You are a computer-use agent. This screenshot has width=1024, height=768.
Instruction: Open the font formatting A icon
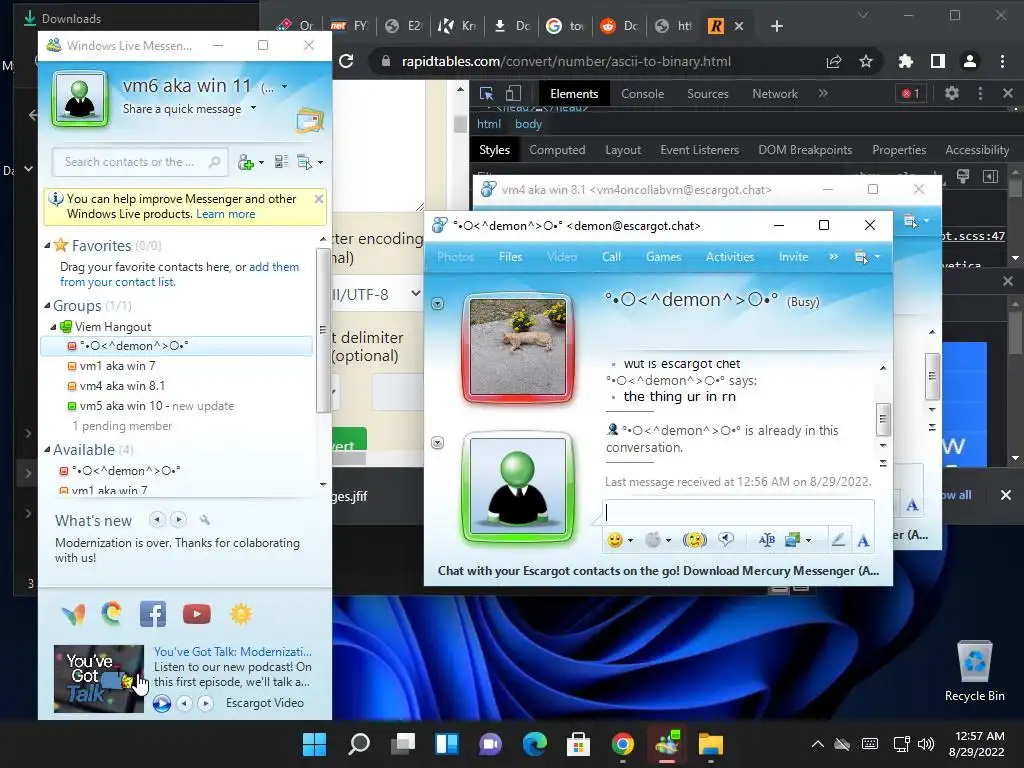point(863,540)
